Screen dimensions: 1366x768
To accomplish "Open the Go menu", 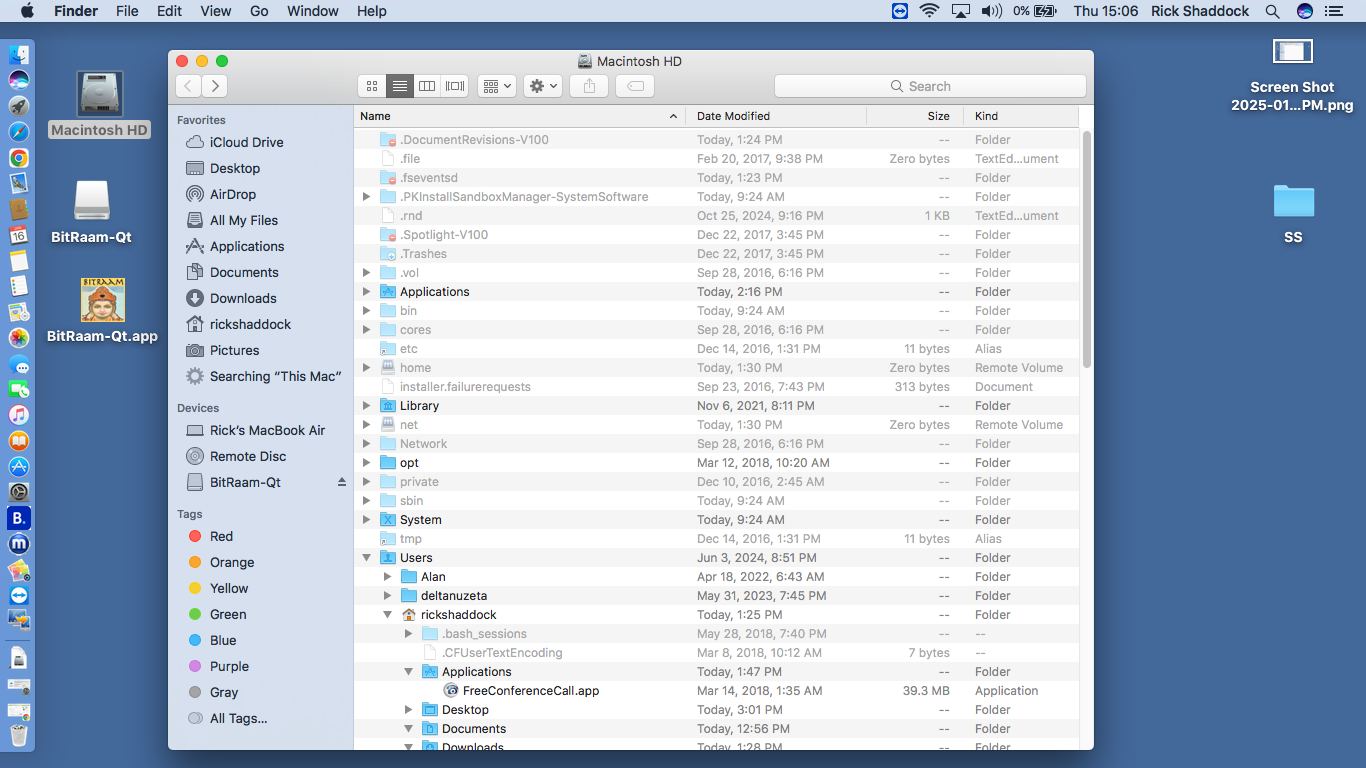I will click(x=259, y=11).
